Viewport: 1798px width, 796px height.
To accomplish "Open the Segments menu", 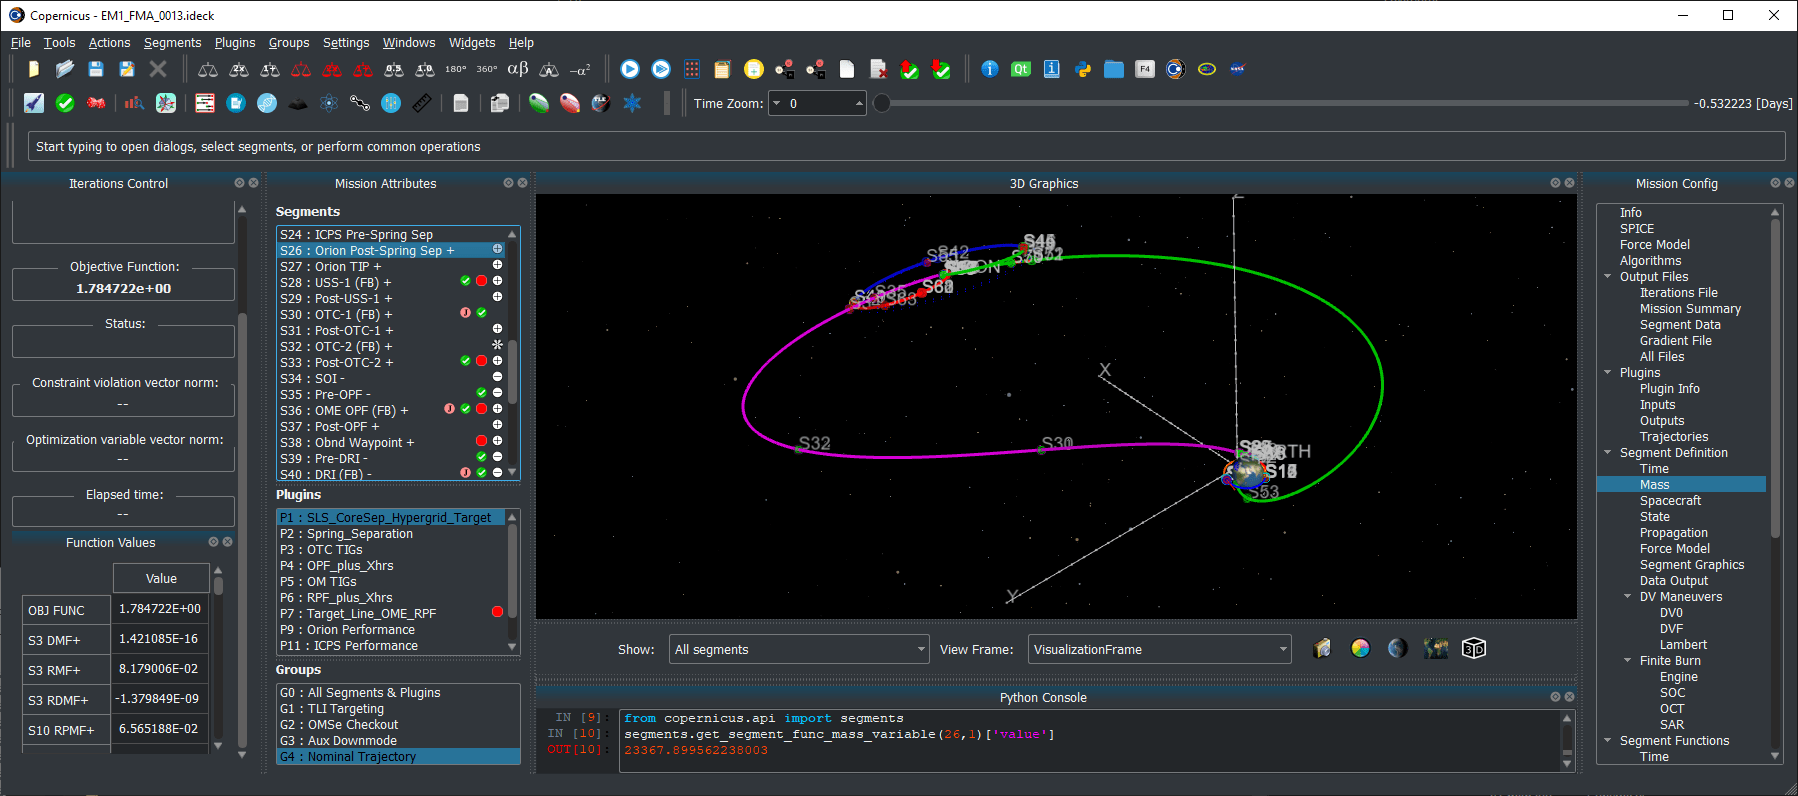I will 172,43.
